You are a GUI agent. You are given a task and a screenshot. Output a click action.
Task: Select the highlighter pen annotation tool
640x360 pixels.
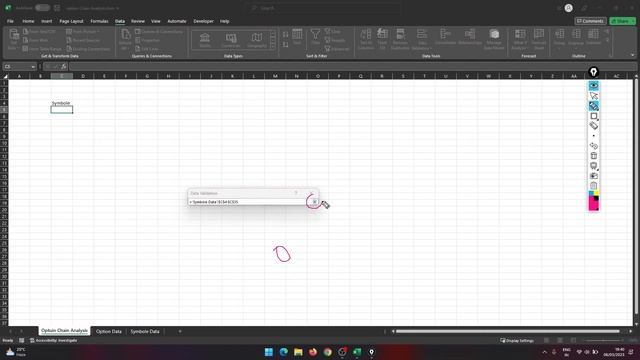593,106
